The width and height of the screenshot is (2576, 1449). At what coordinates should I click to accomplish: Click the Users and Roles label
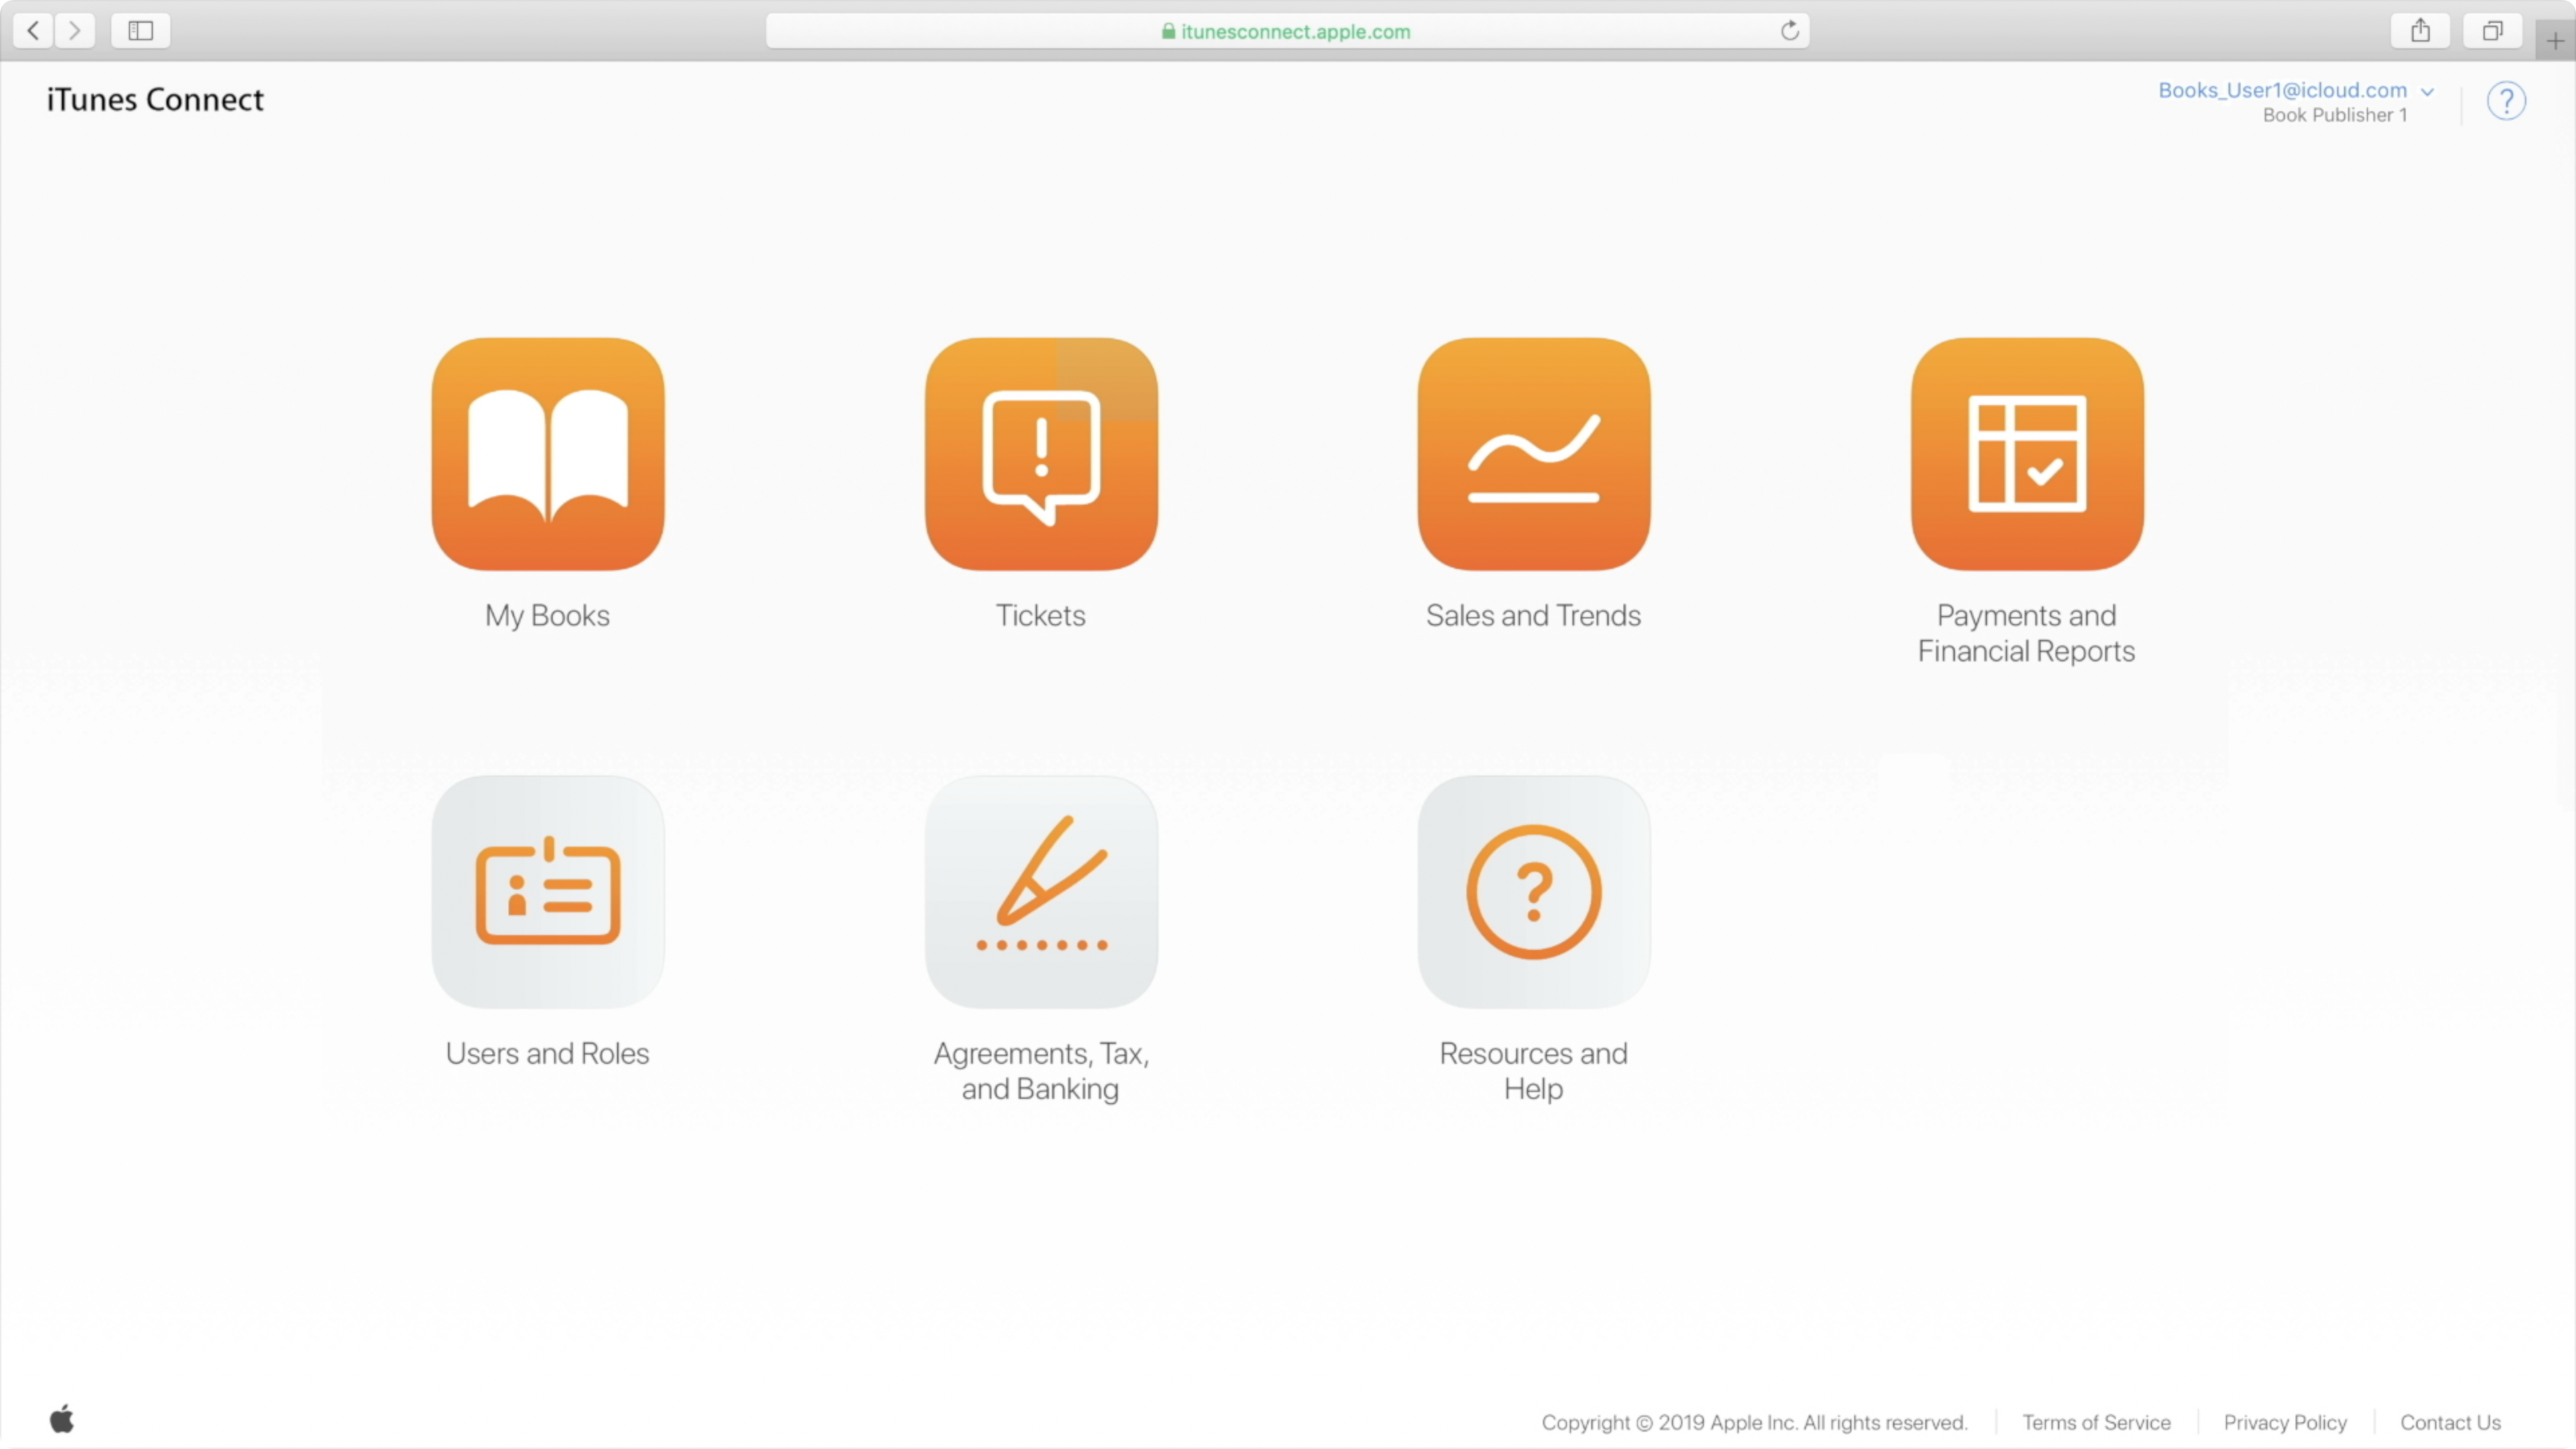coord(547,1053)
